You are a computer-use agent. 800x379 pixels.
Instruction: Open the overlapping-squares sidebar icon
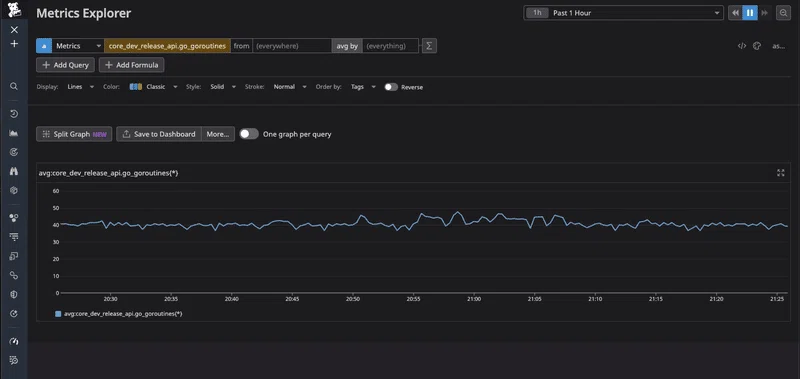tap(14, 256)
